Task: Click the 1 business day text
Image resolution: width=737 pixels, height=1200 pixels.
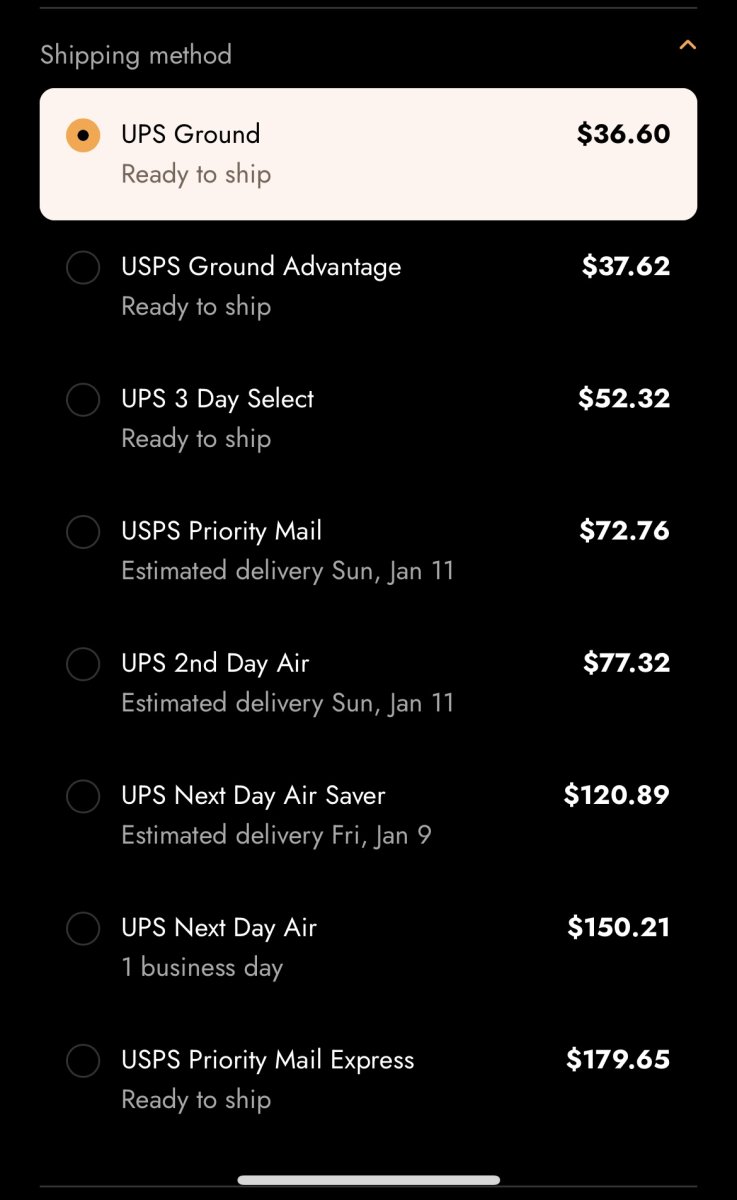Action: pos(202,967)
